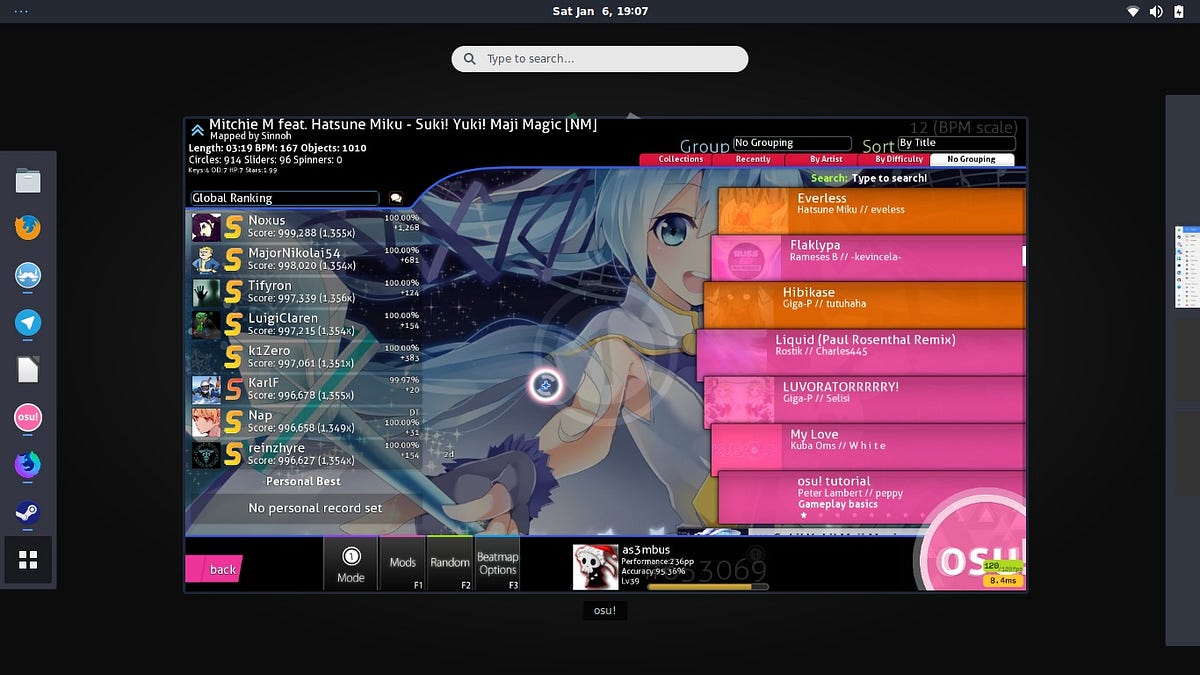Click the song Search: Type to search! field

pos(869,178)
